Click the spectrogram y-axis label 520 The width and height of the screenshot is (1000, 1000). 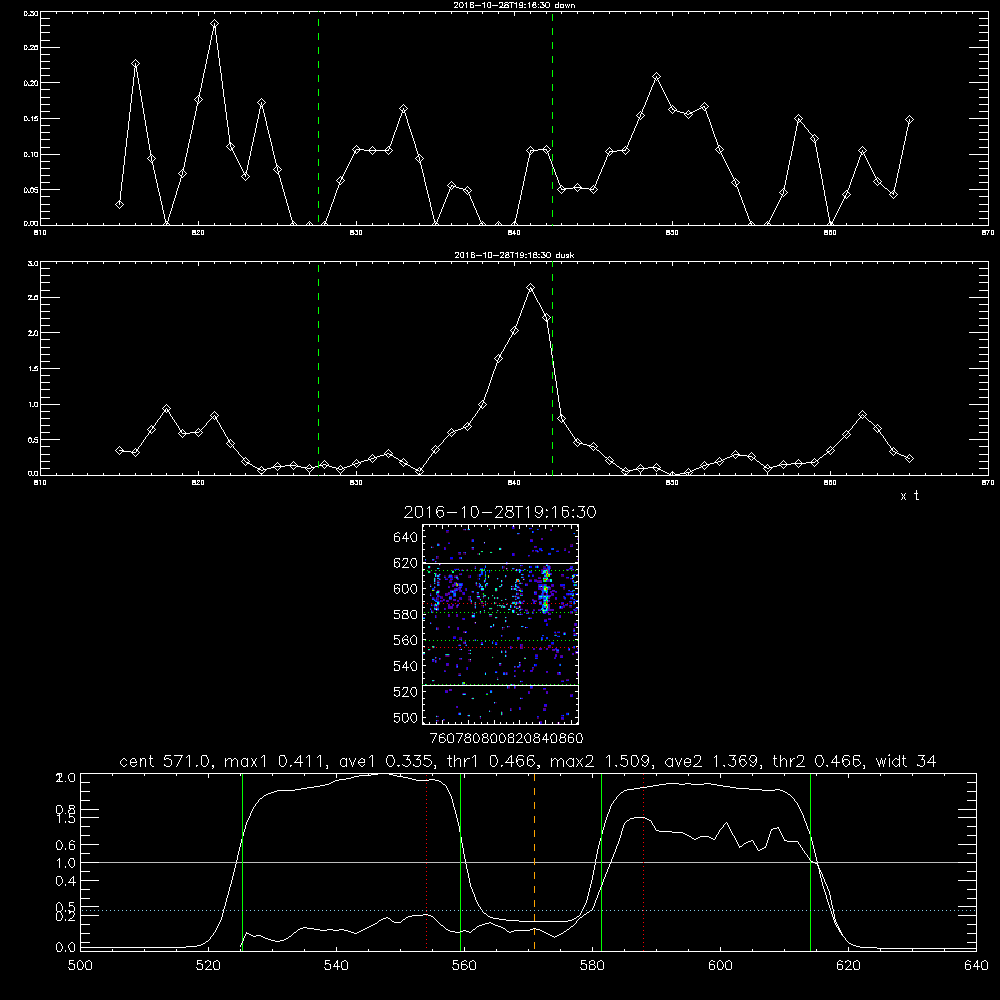[405, 692]
